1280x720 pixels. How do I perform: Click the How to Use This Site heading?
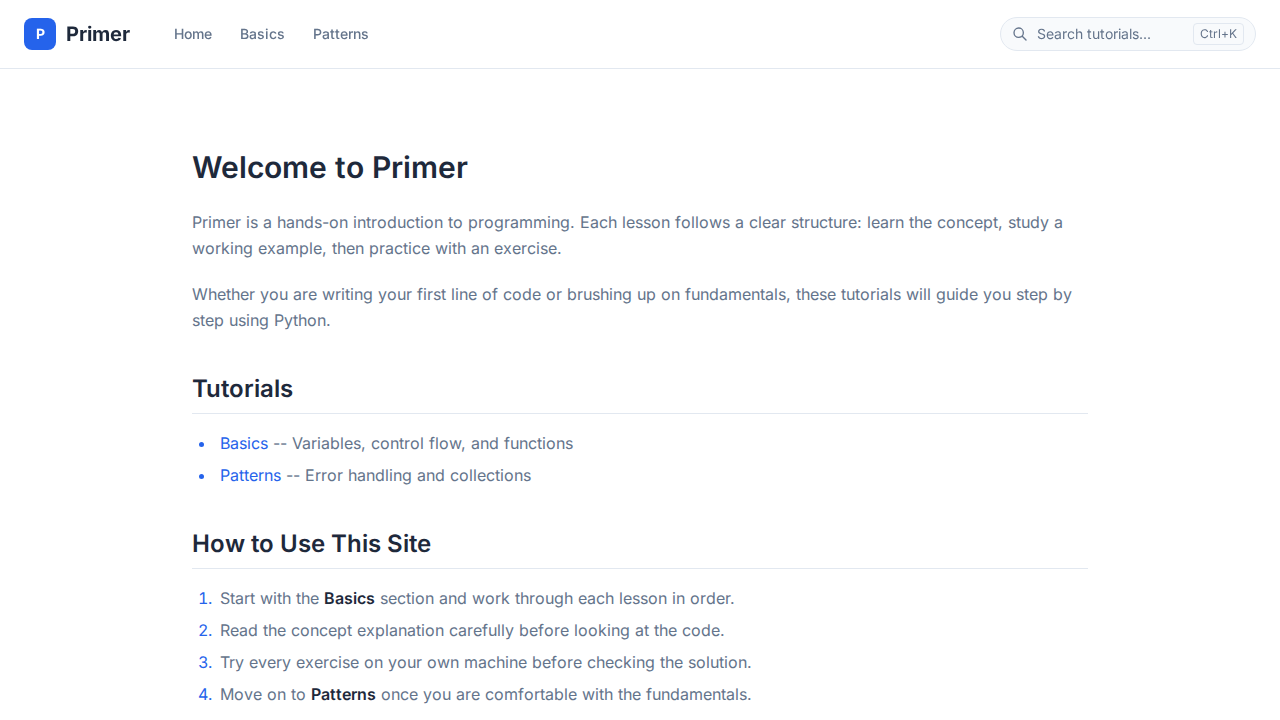[311, 543]
